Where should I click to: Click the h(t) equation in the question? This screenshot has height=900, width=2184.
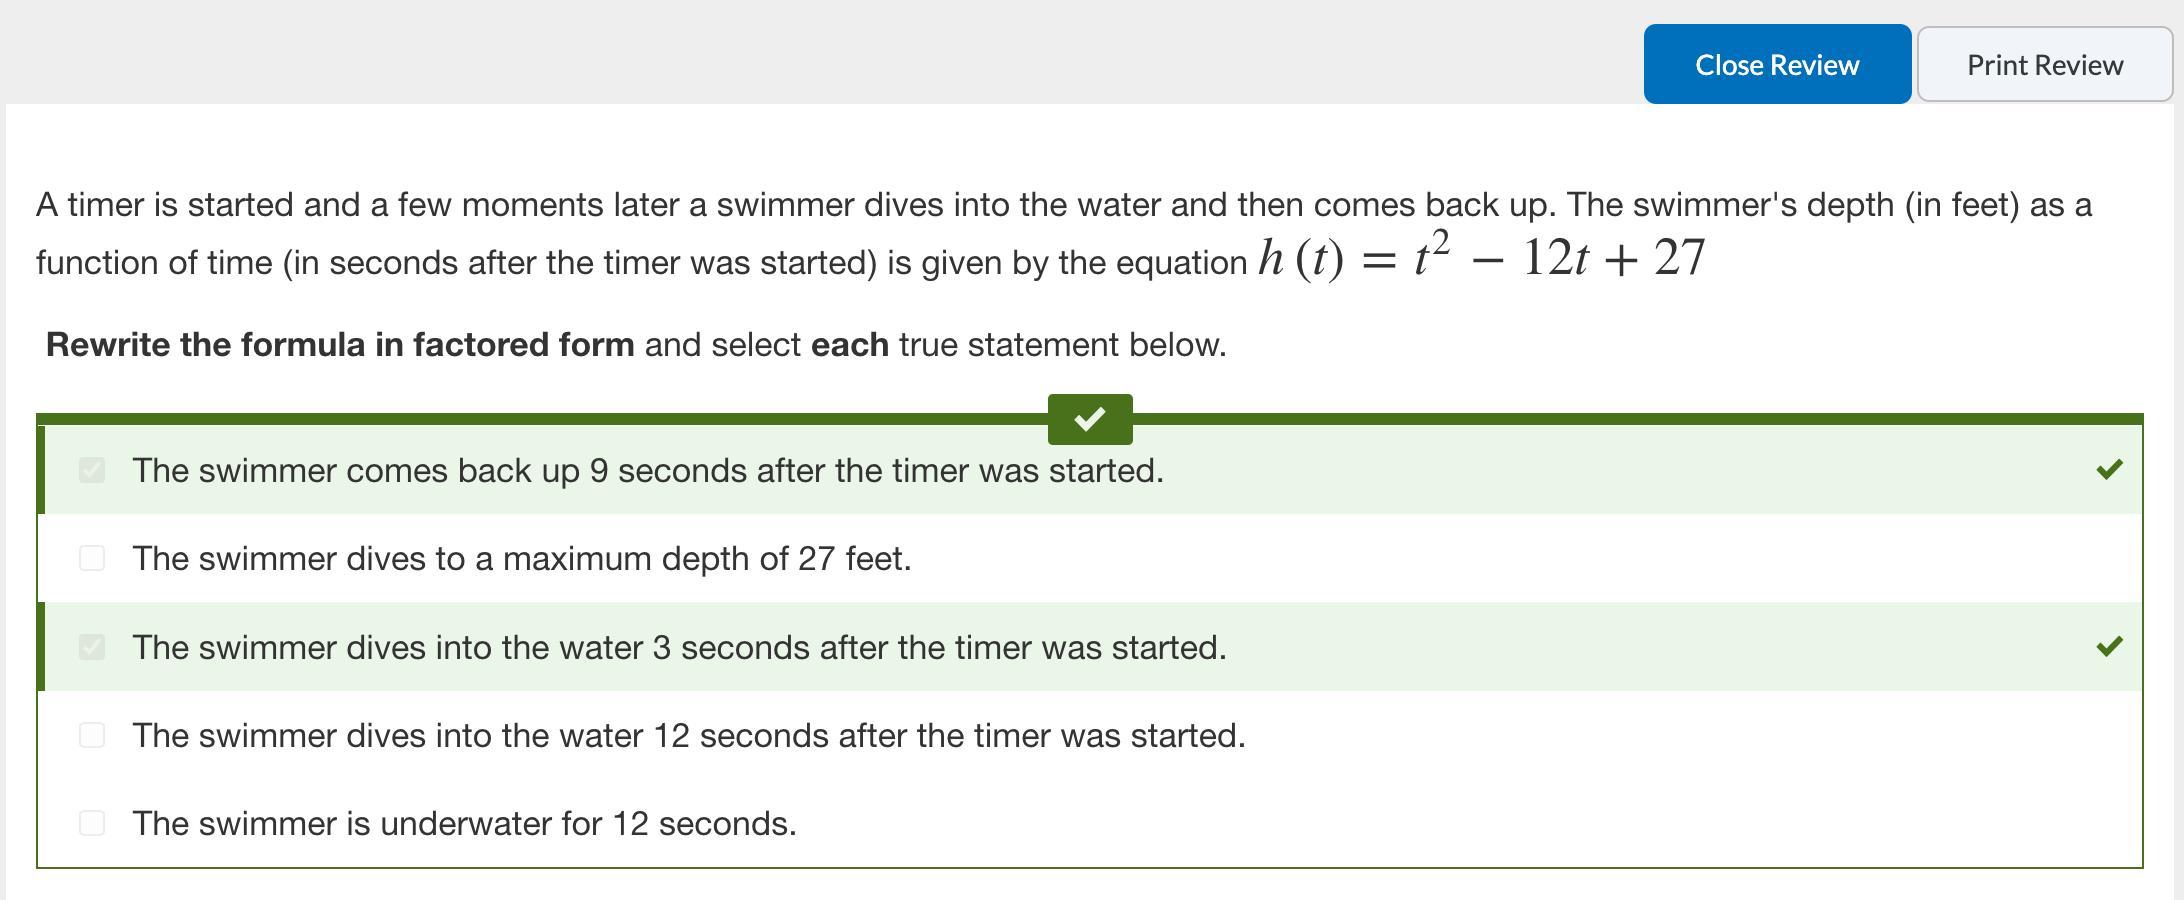coord(1481,258)
